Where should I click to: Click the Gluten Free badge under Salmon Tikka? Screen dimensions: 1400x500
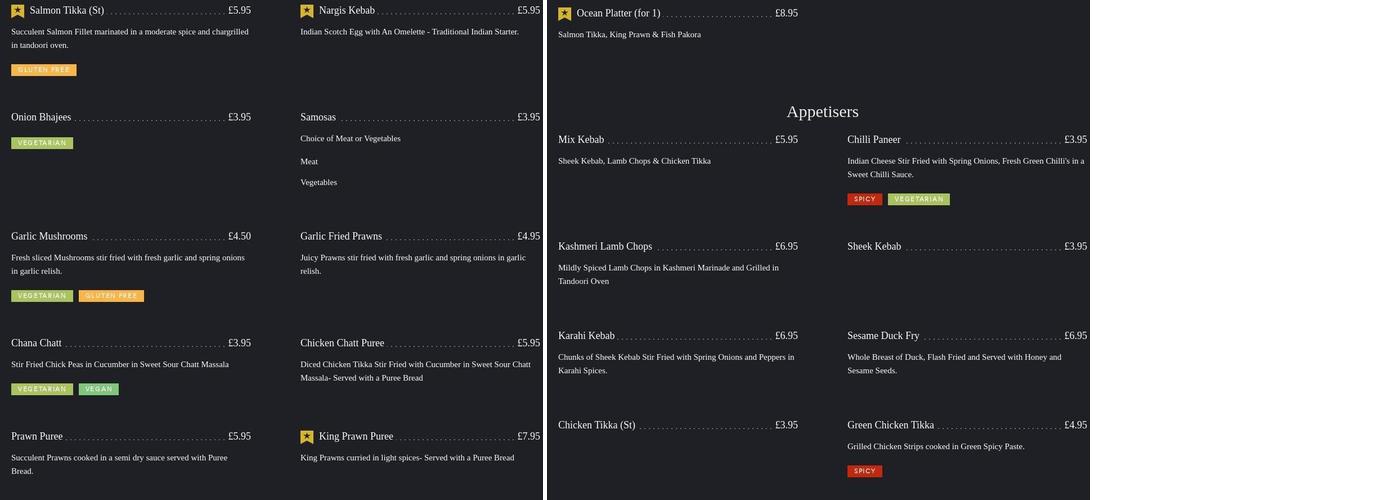coord(44,70)
